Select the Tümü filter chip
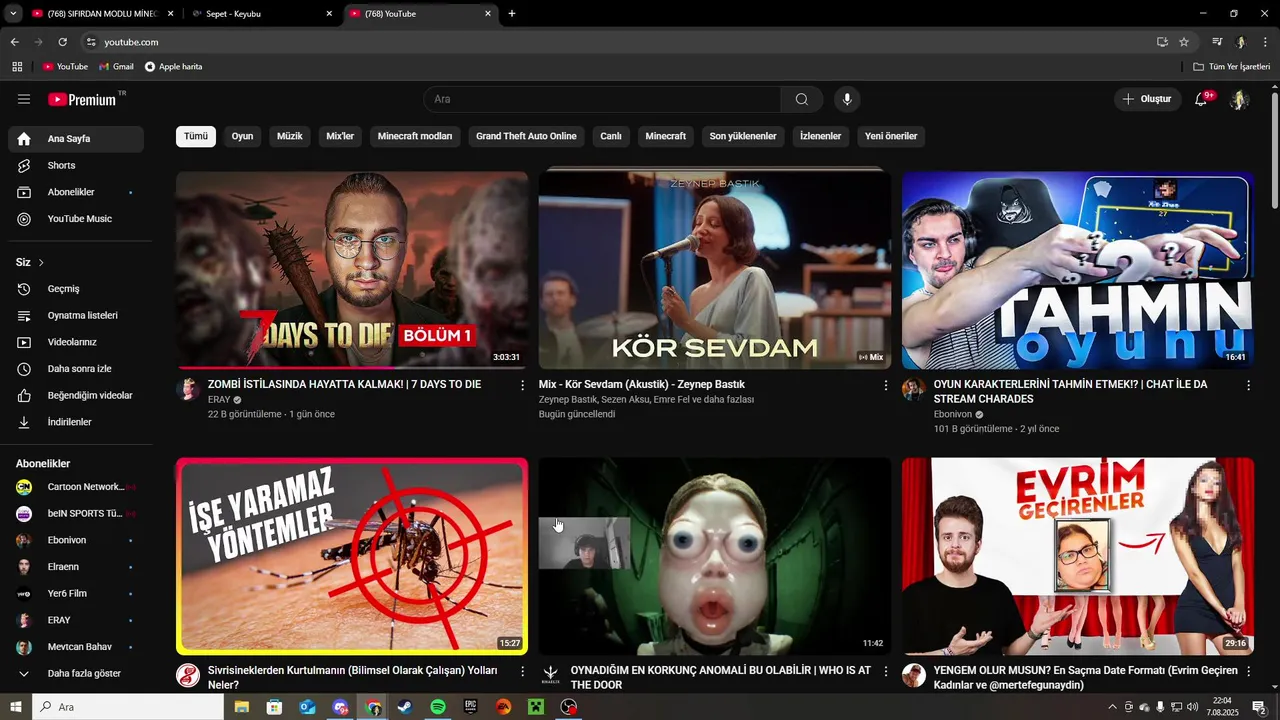Screen dimensions: 1280x720 pos(196,136)
